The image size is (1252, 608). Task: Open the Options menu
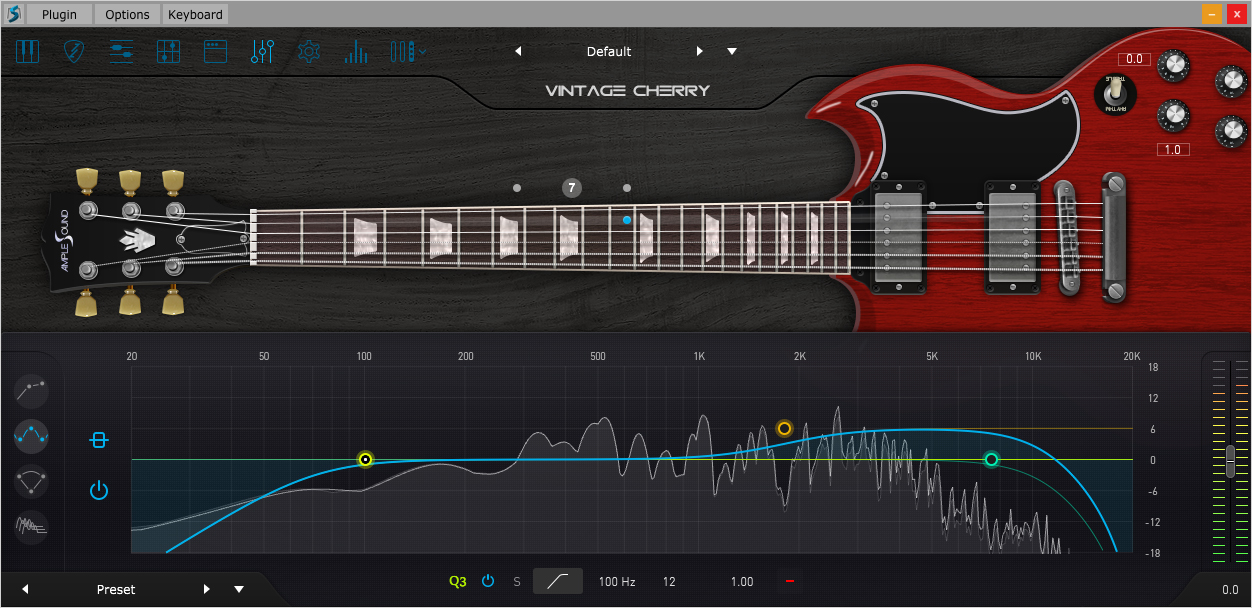coord(127,14)
